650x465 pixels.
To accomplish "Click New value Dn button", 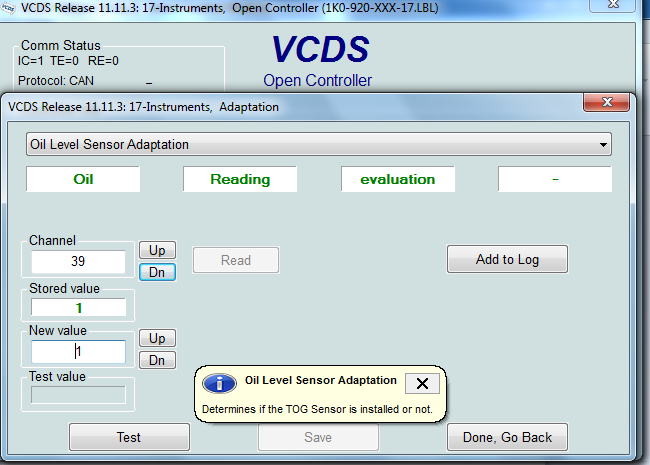I will click(x=157, y=360).
